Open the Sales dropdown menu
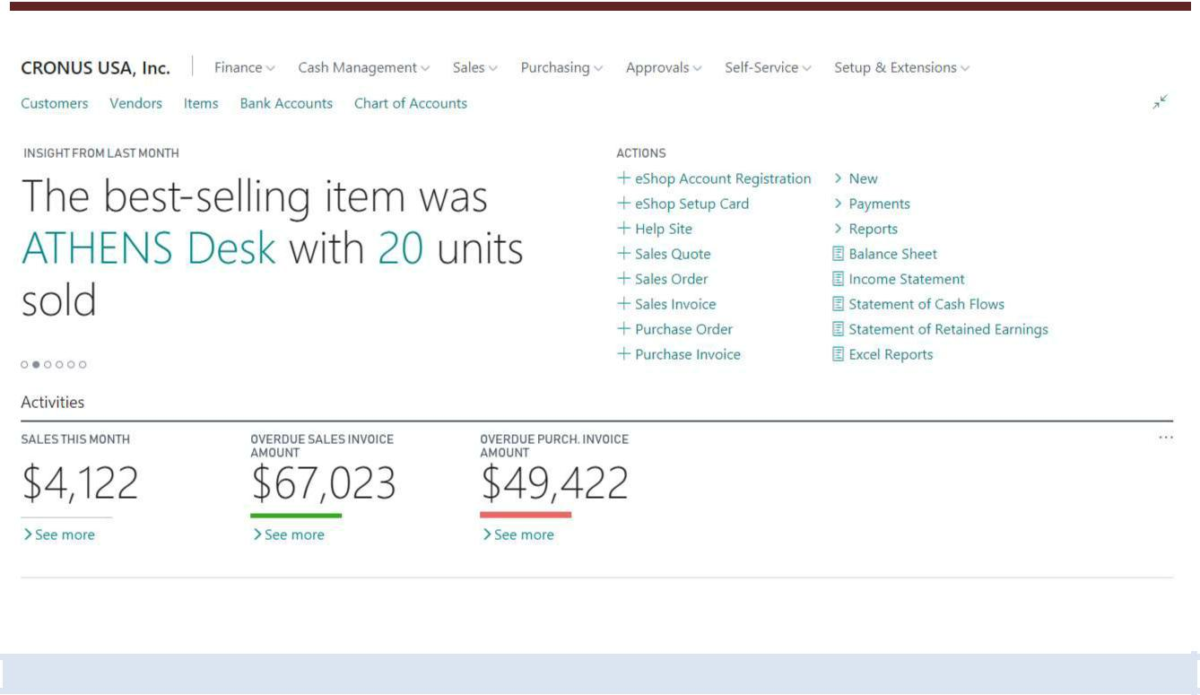The width and height of the screenshot is (1200, 695). coord(475,68)
